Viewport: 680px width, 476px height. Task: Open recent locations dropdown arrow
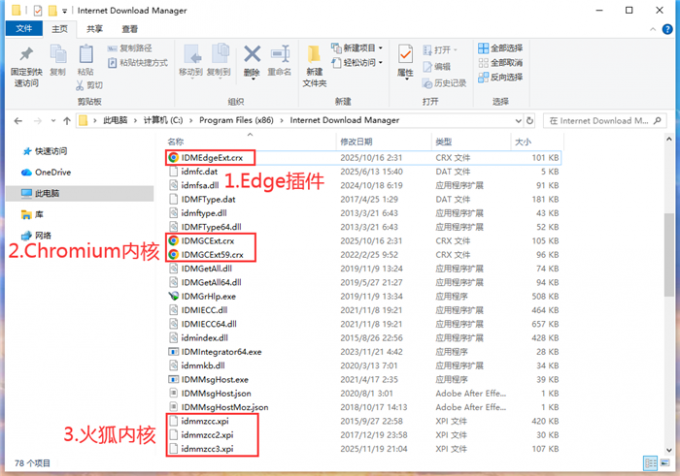(53, 121)
